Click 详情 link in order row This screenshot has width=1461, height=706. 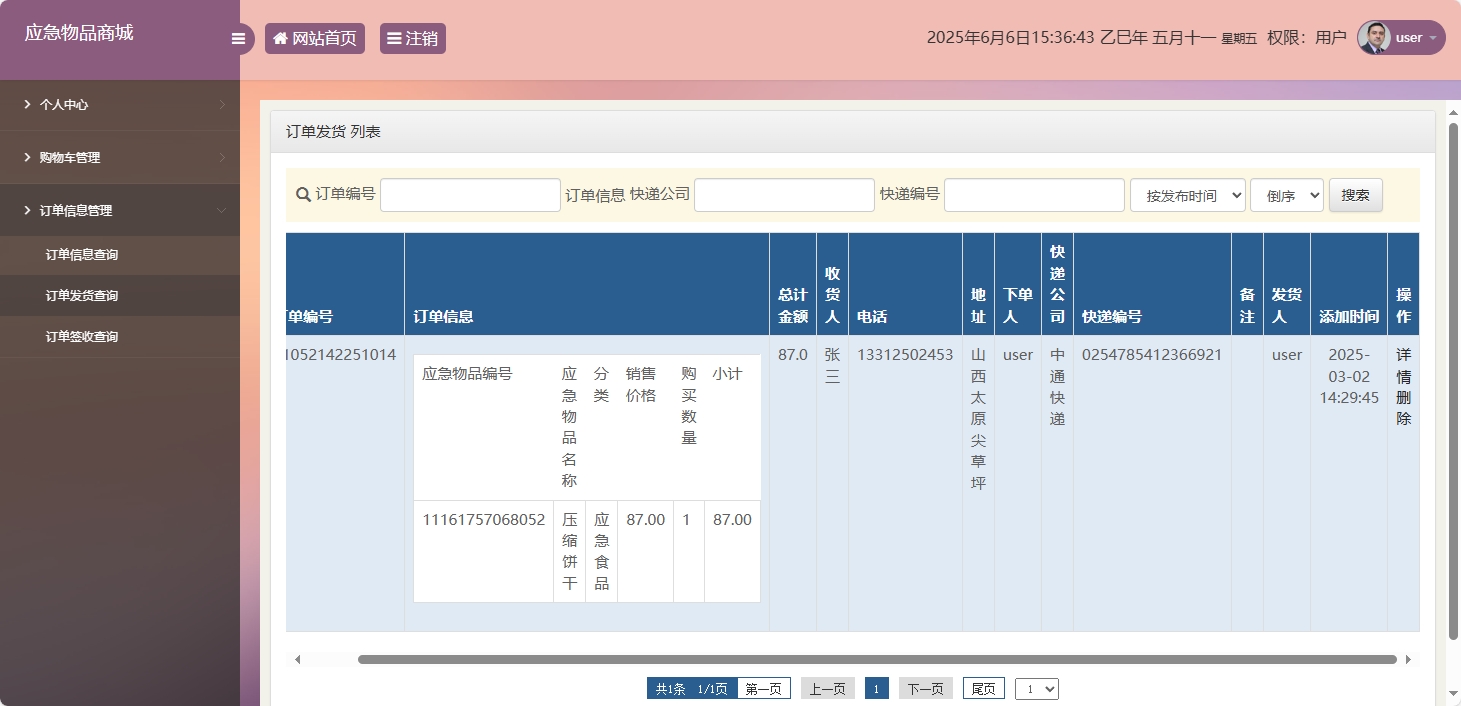click(1403, 366)
